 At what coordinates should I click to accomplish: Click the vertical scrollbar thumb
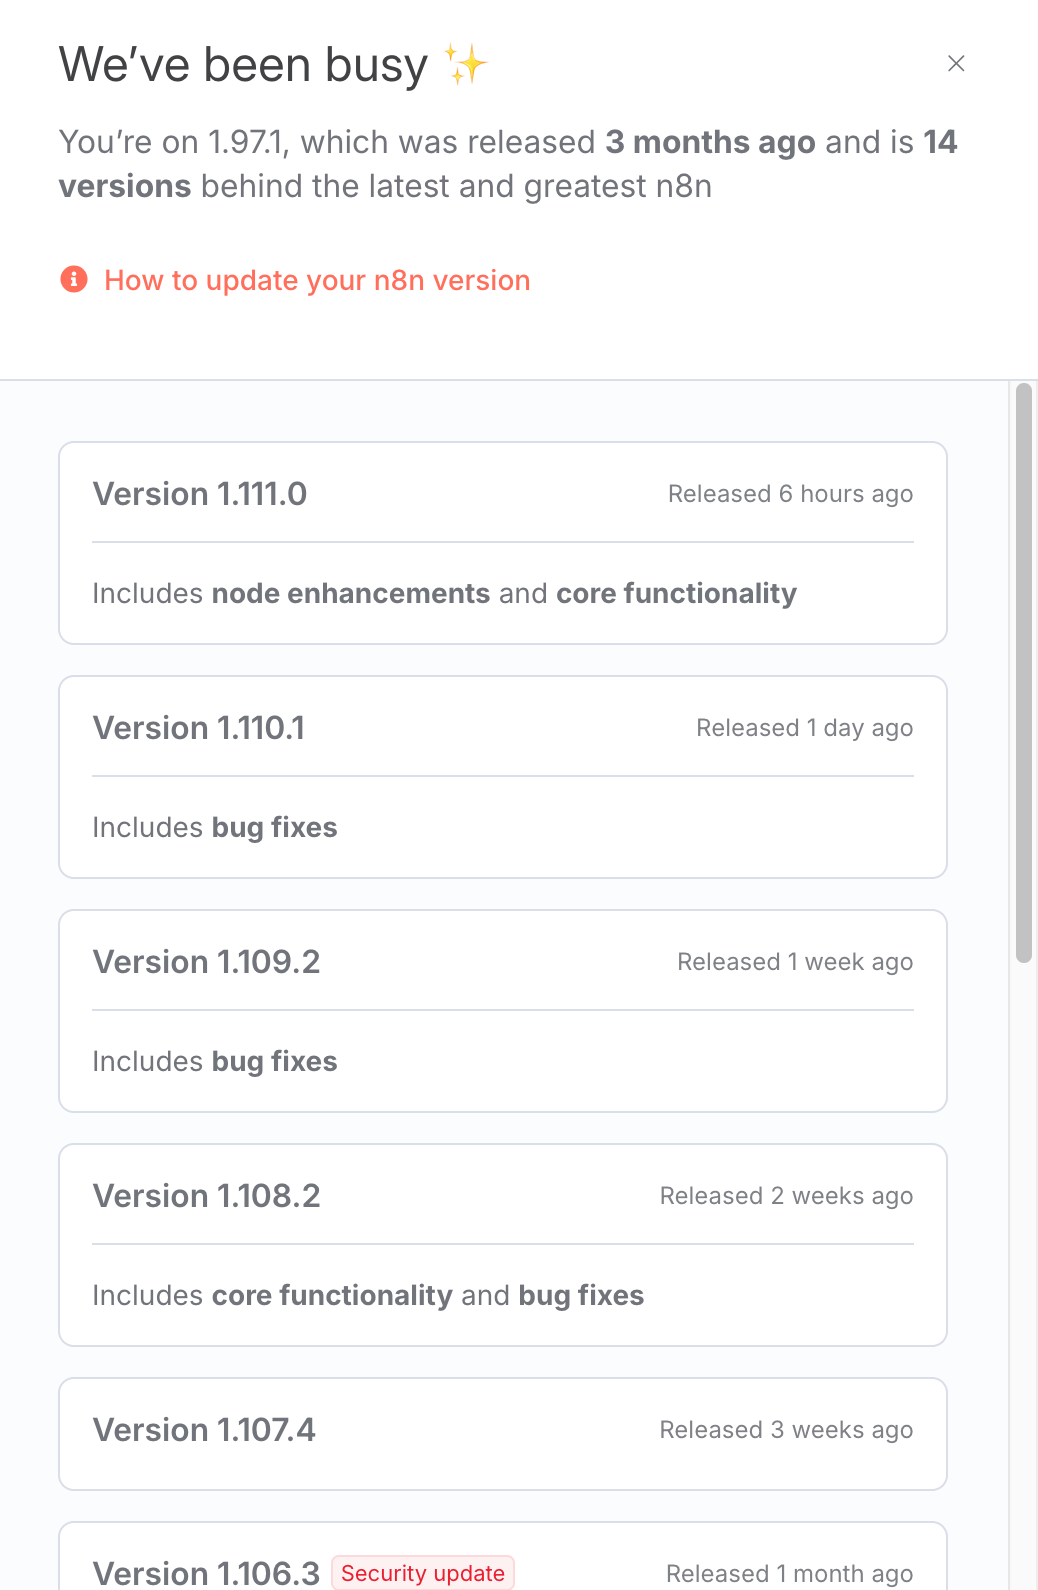pyautogui.click(x=1023, y=672)
